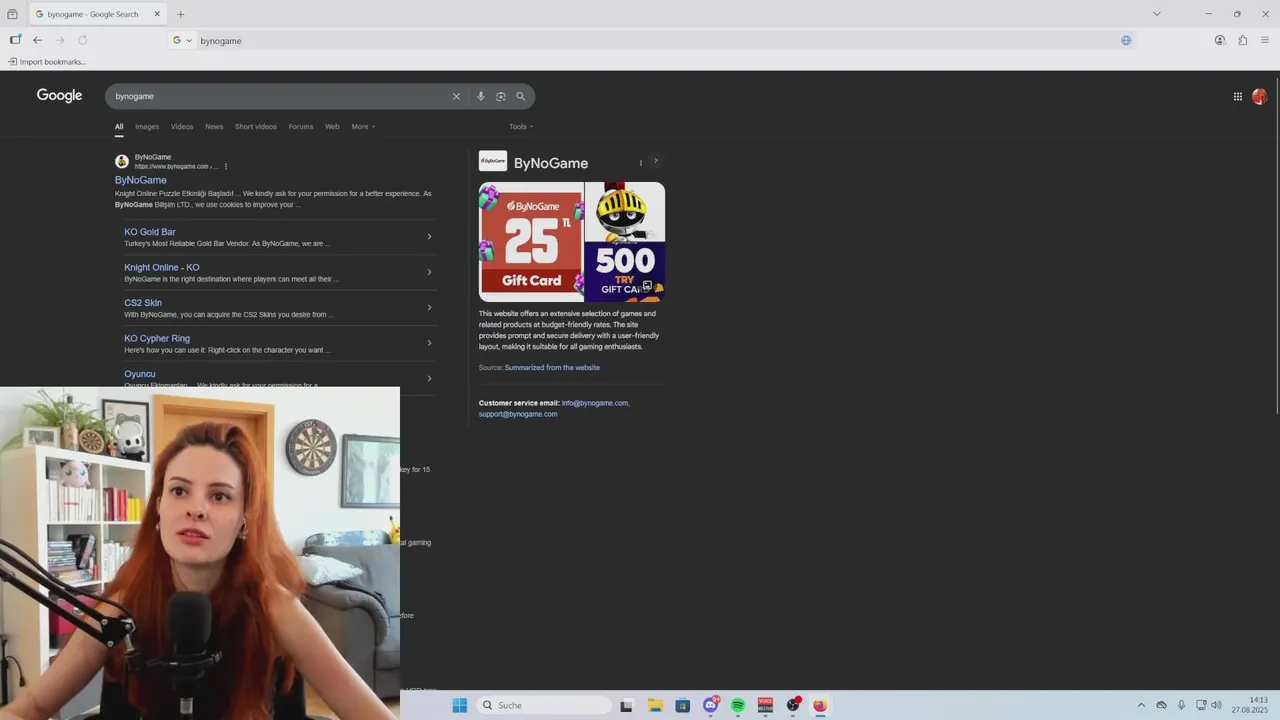Switch to the Videos tab
This screenshot has height=720, width=1280.
(182, 127)
